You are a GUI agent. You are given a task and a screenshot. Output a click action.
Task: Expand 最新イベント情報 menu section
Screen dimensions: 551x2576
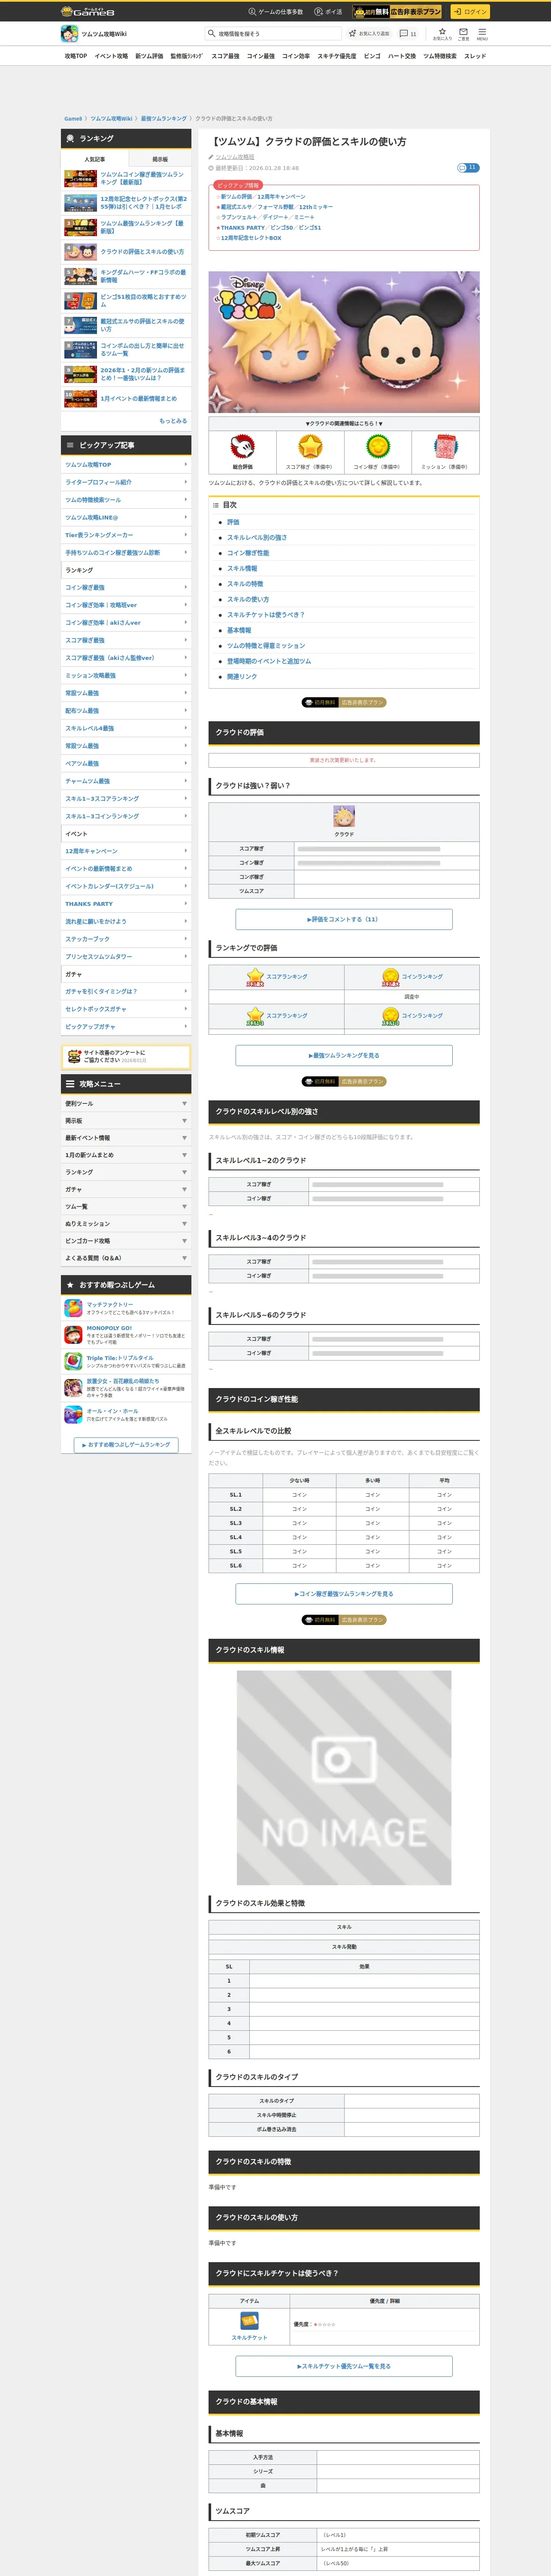126,1138
